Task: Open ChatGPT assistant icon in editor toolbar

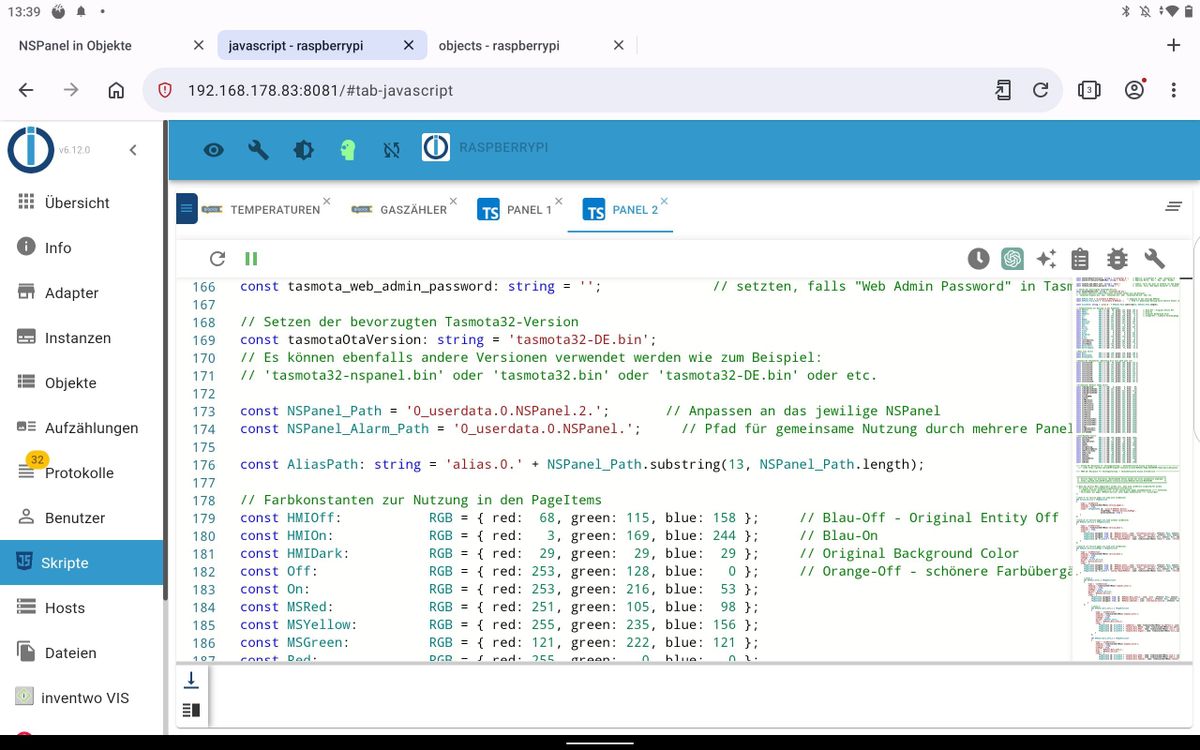Action: click(1013, 259)
